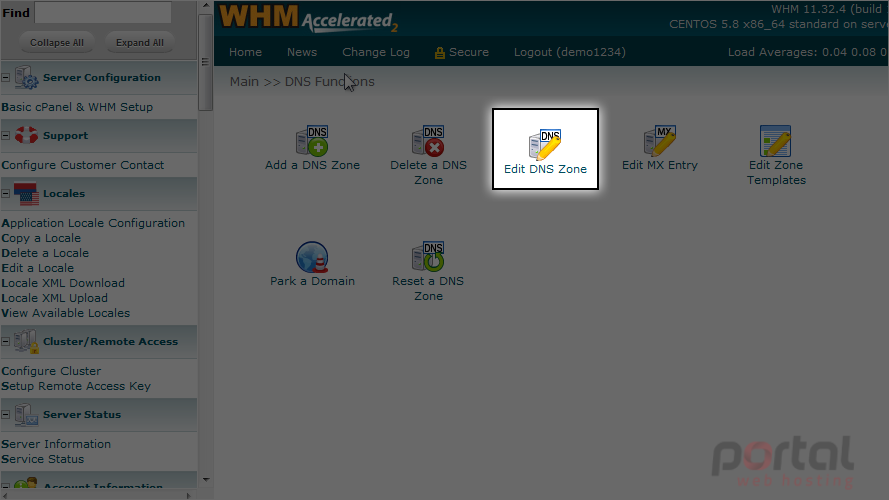Screen dimensions: 889x500
Task: Open the Reset a DNS Zone icon
Action: point(428,257)
